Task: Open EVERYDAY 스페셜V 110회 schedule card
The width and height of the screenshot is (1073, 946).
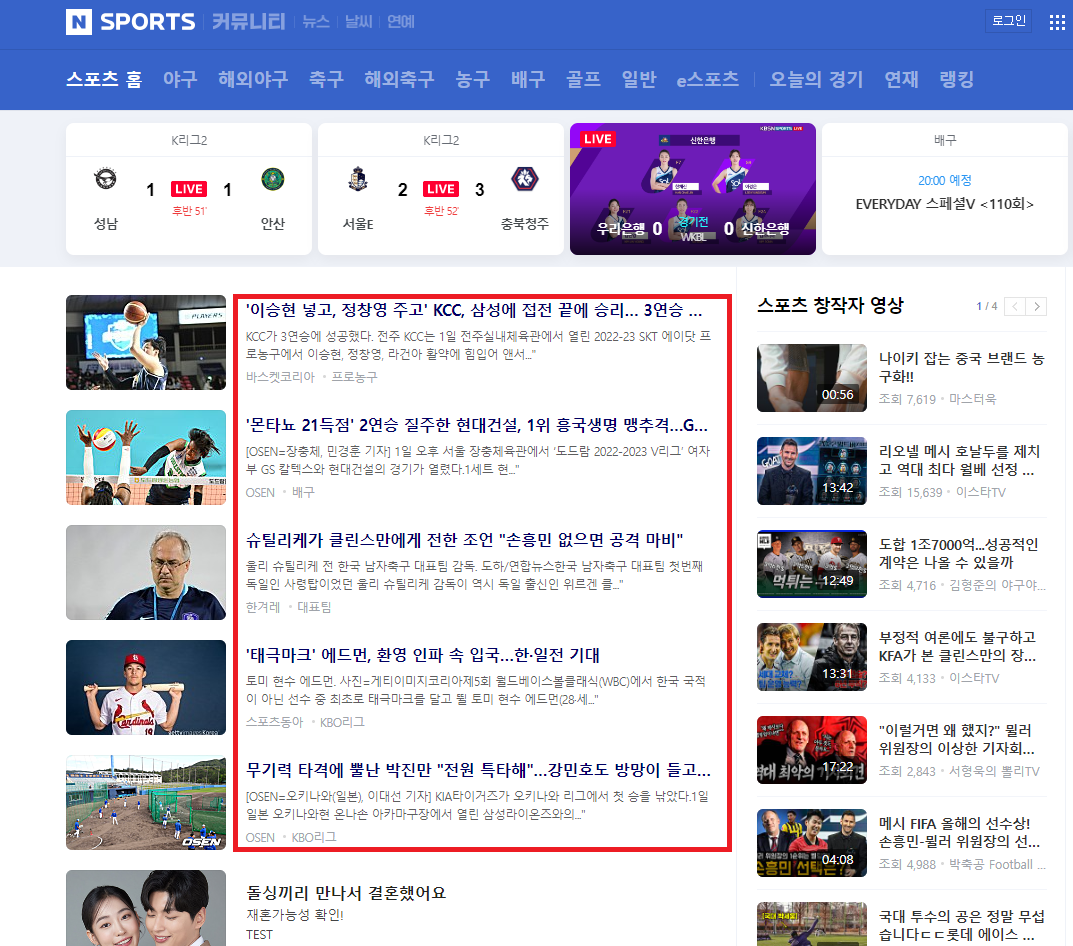Action: pos(944,189)
